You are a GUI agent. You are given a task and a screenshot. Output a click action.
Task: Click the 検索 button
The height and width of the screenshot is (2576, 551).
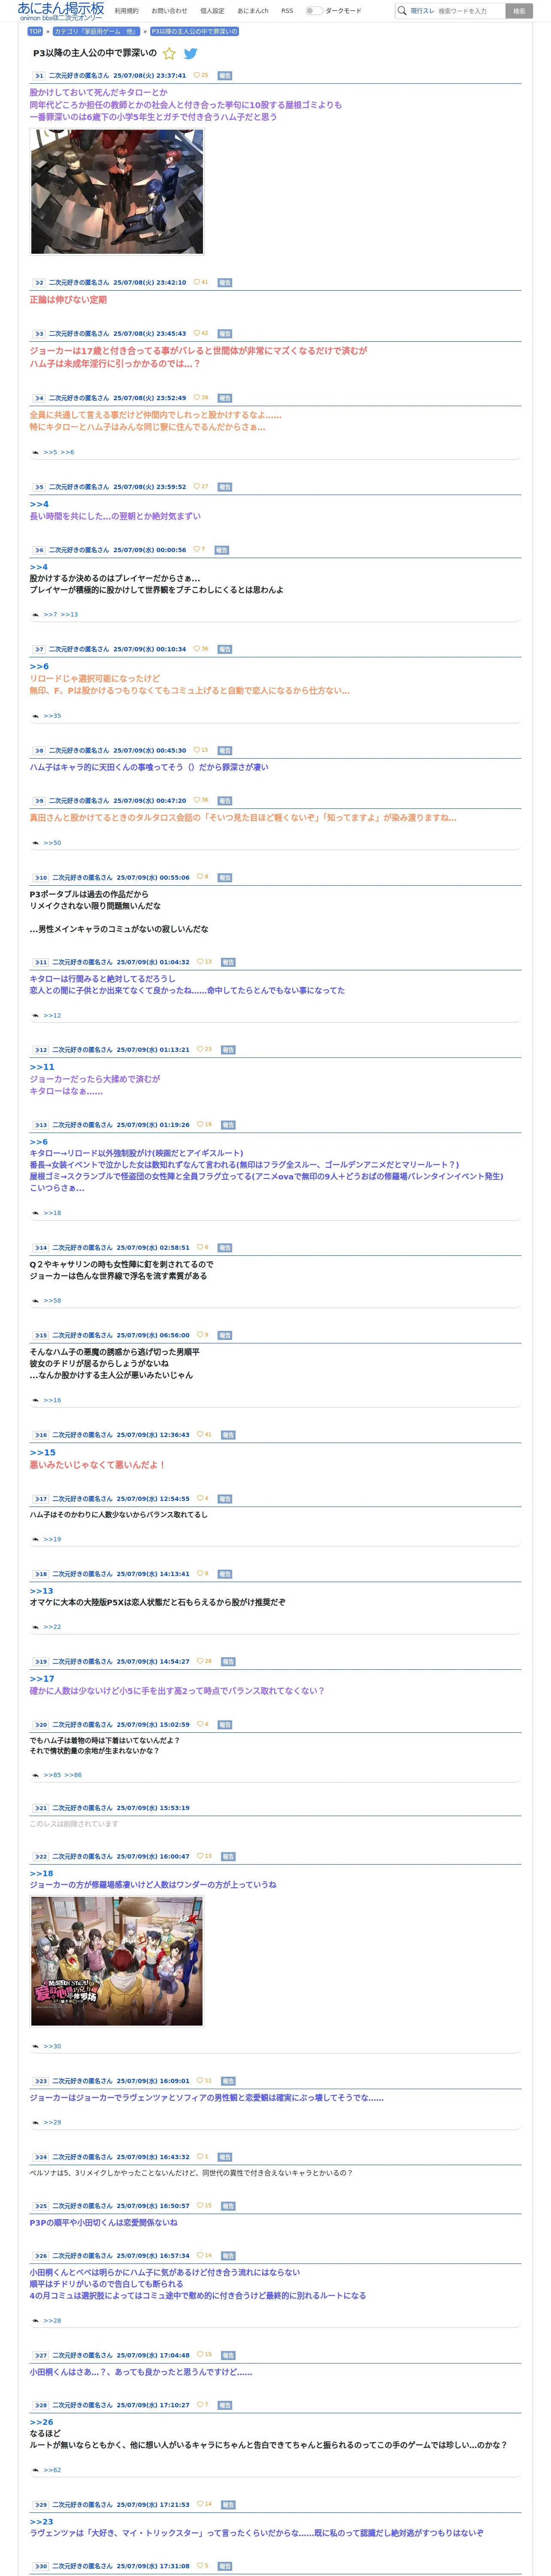click(x=519, y=11)
